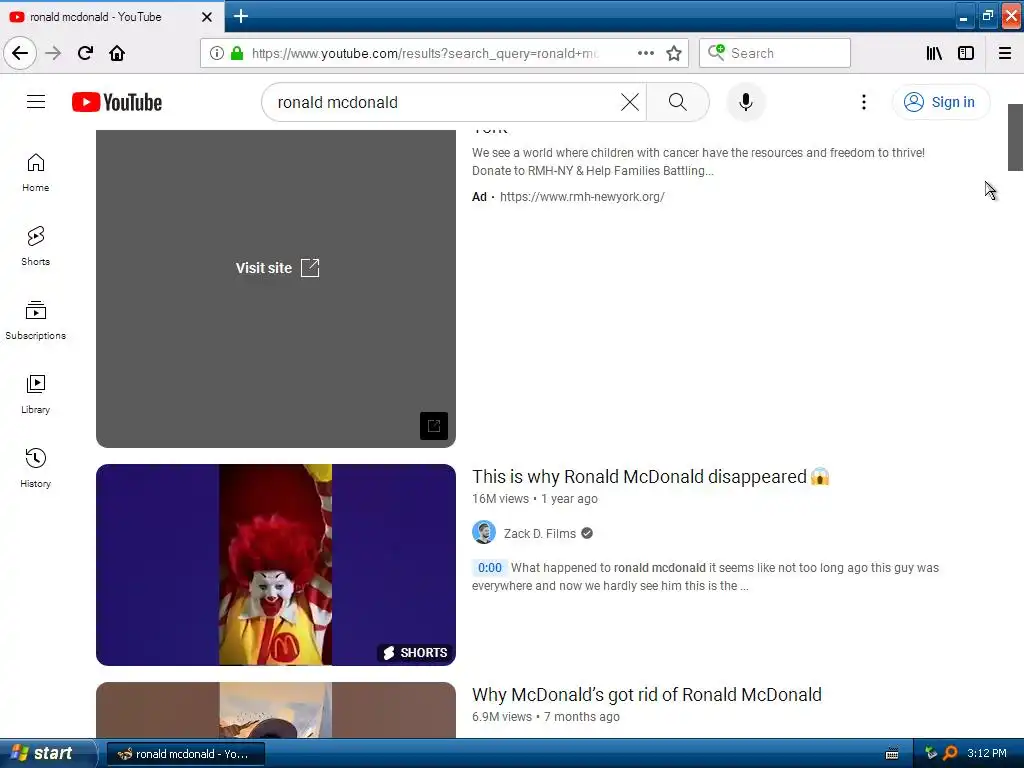Click the address bar URL
1024x768 pixels.
424,53
